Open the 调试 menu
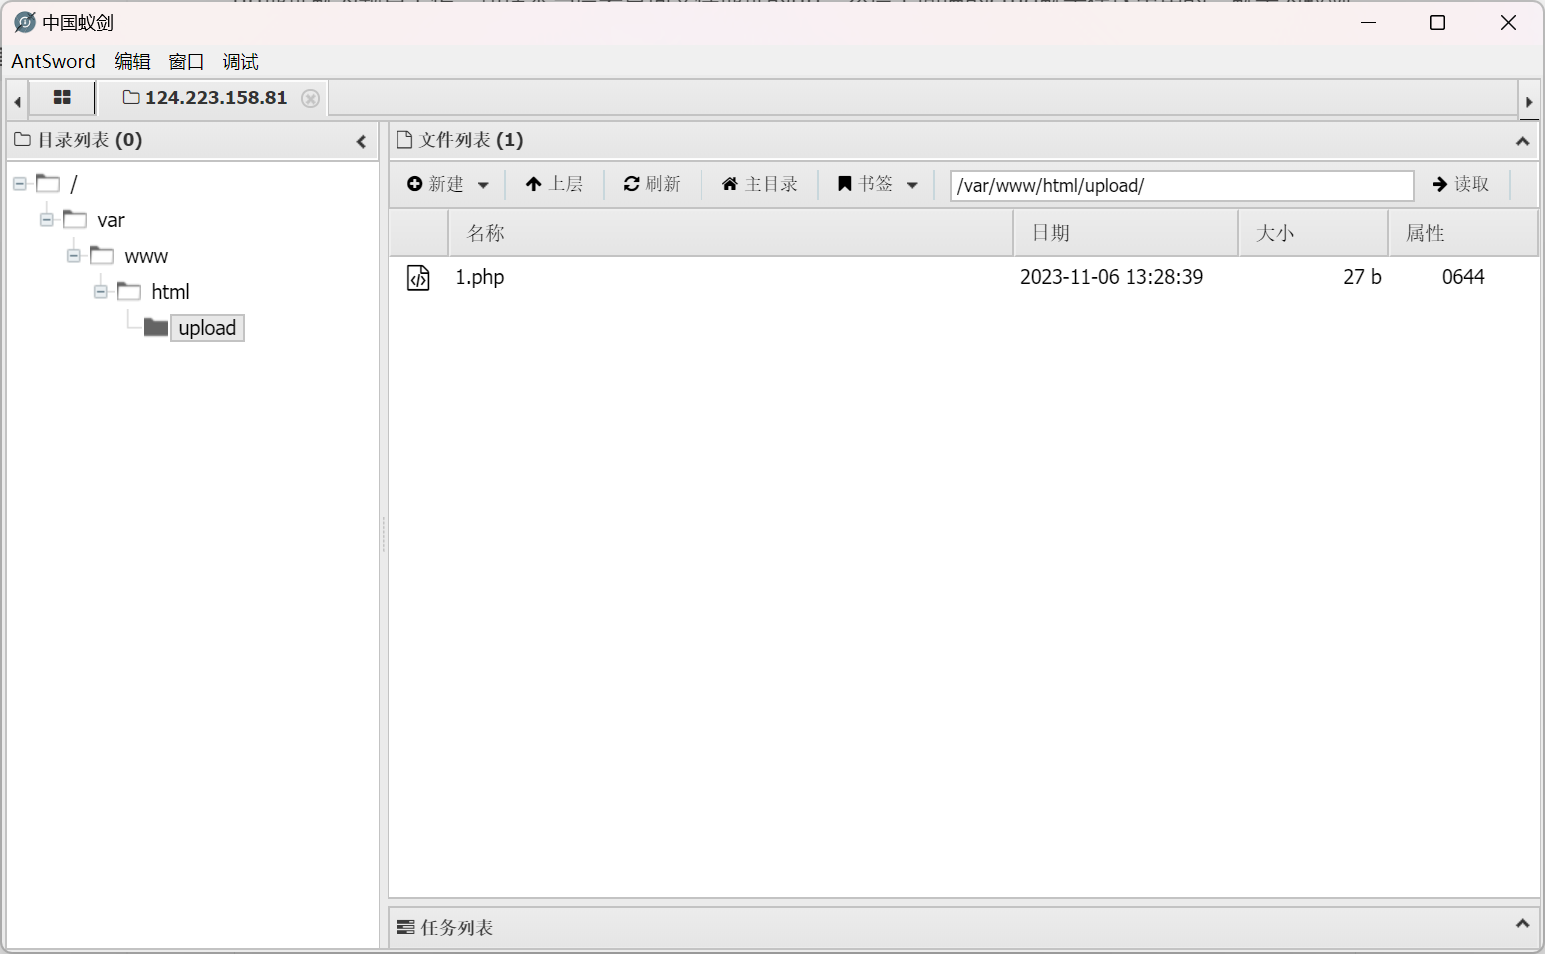Viewport: 1545px width, 954px height. click(240, 61)
